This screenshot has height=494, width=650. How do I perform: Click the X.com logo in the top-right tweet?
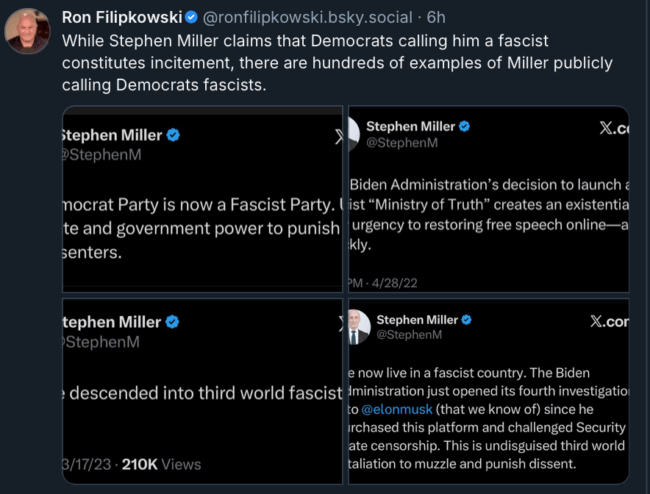tap(612, 127)
